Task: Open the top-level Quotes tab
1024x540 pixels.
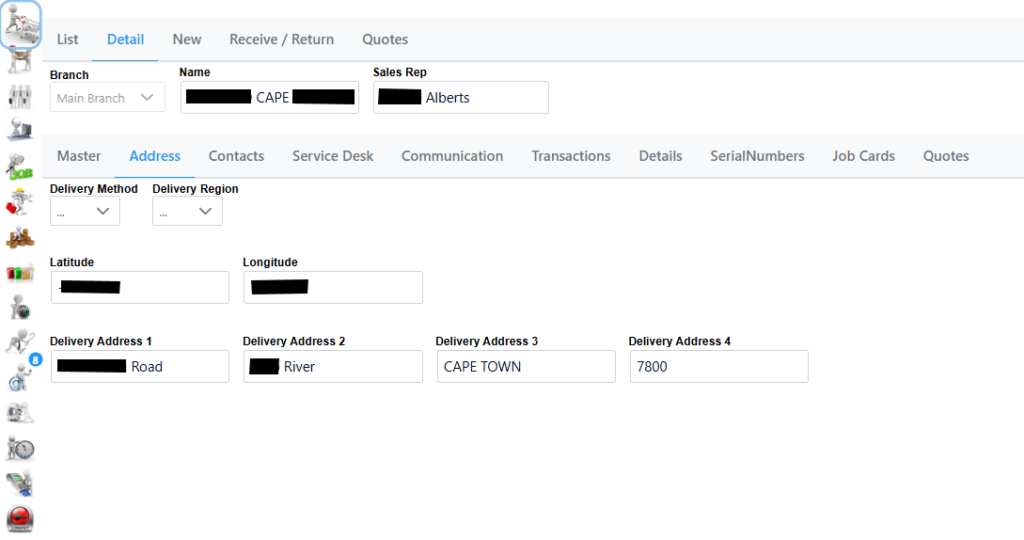Action: tap(385, 39)
